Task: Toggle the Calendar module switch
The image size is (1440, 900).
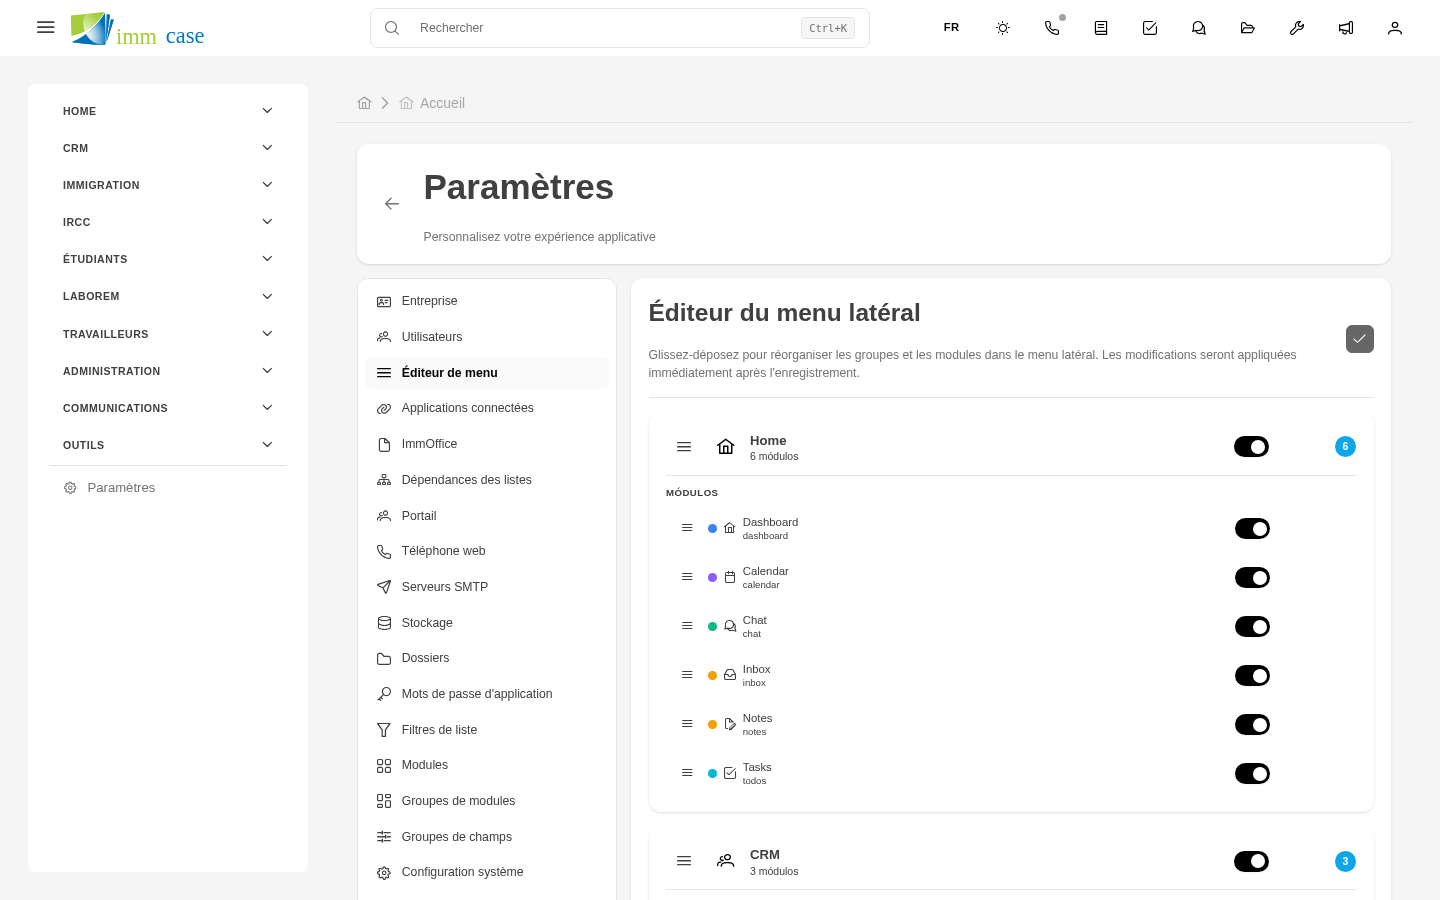Action: [x=1252, y=577]
